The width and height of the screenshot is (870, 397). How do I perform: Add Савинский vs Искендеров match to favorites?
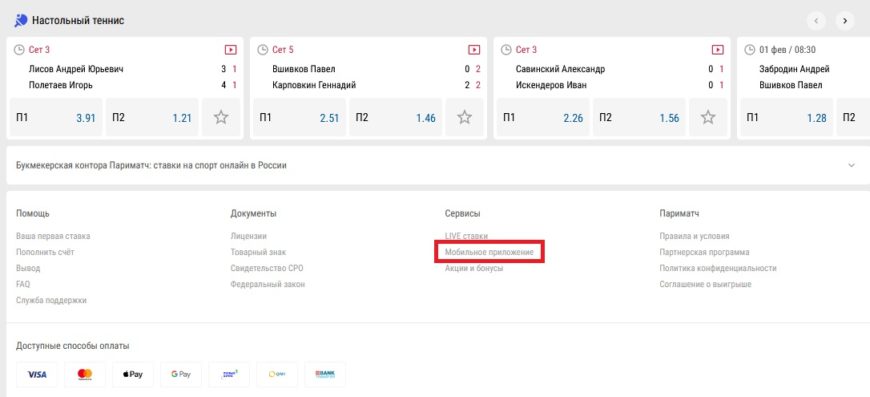[707, 117]
